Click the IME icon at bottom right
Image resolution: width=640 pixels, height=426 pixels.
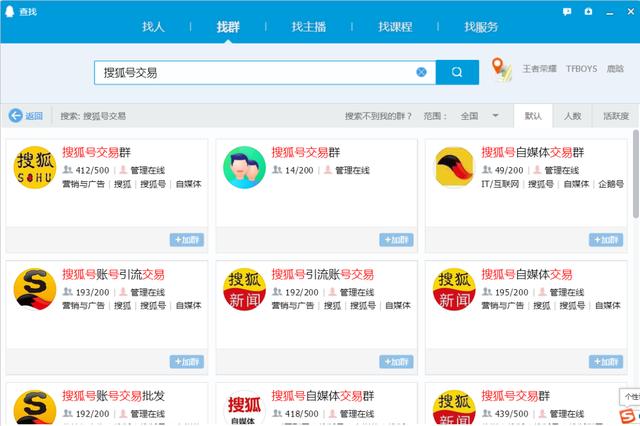coord(628,414)
